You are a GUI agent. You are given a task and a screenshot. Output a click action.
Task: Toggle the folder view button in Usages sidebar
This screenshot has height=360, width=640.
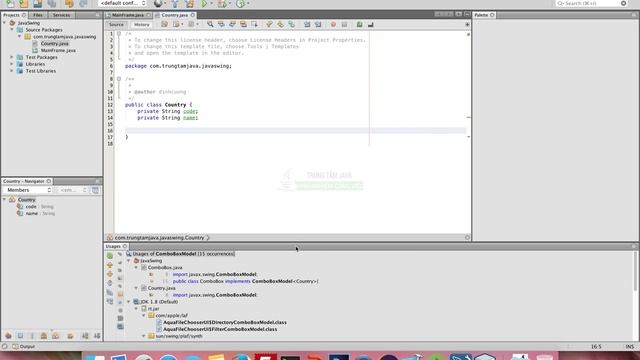120,294
